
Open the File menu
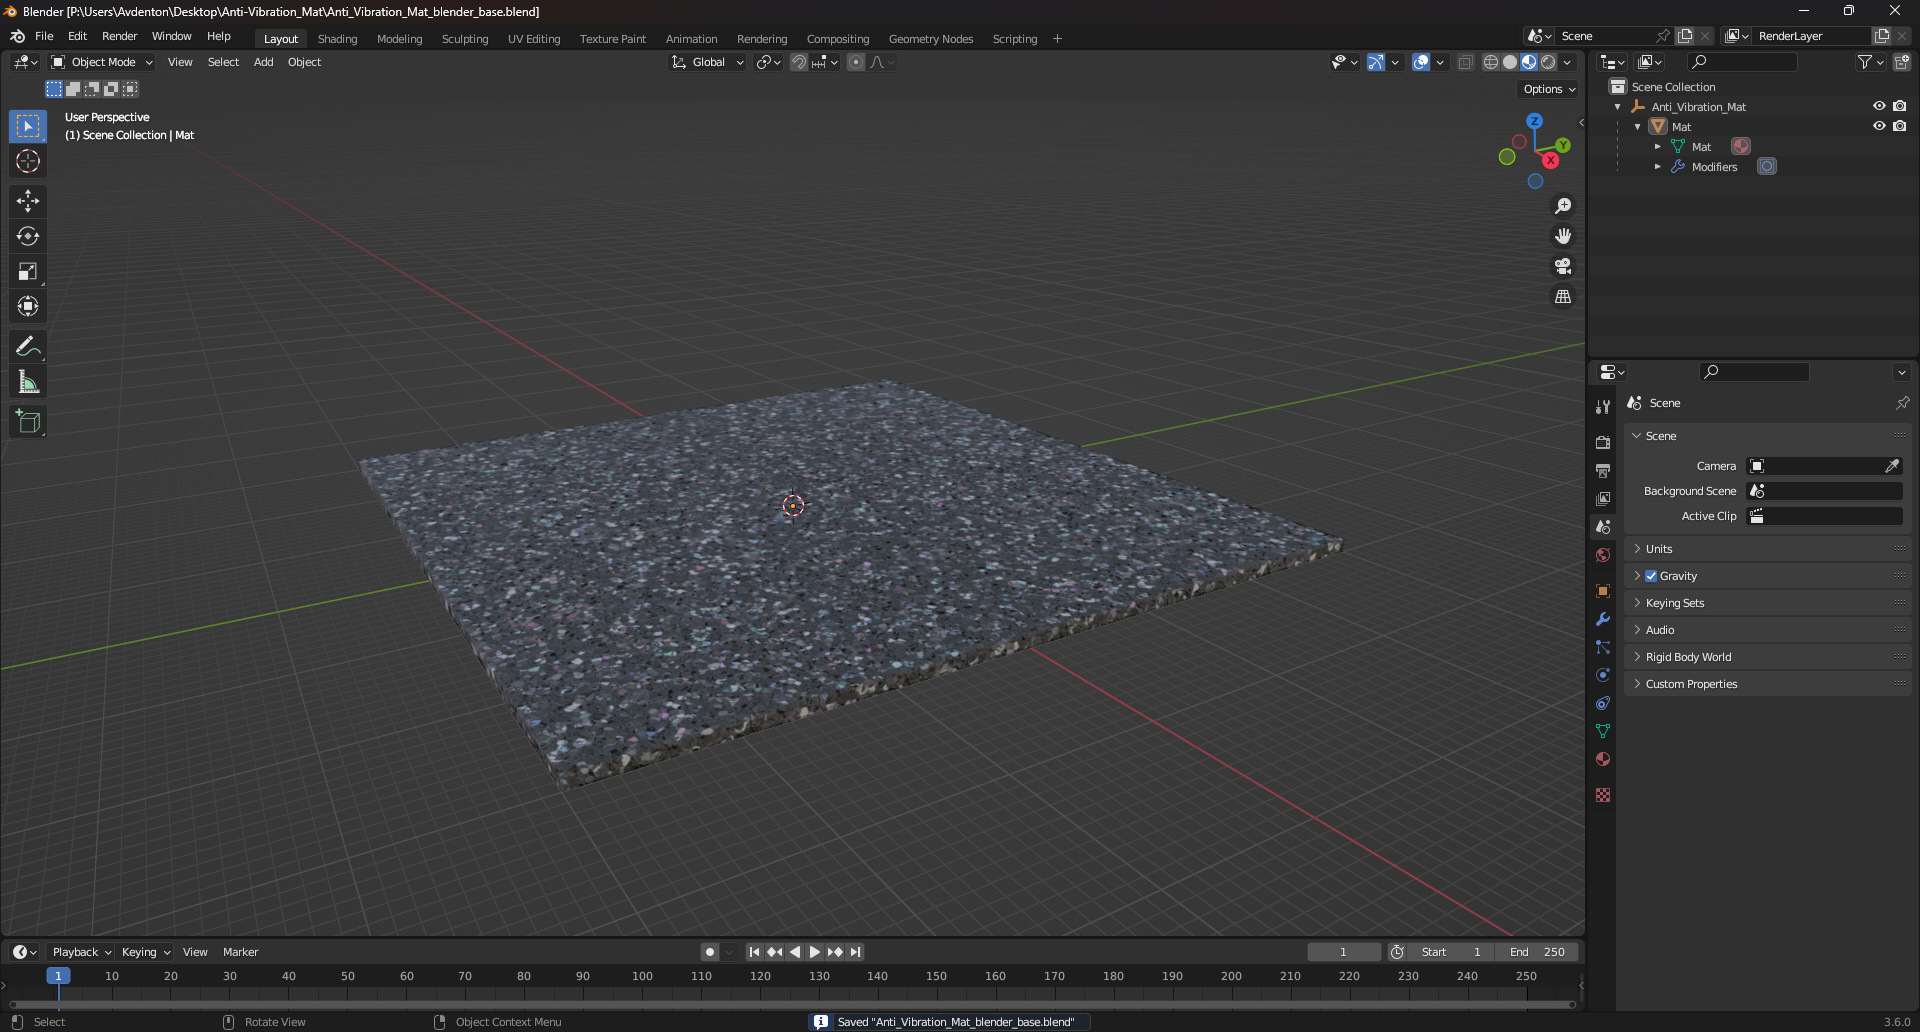click(x=44, y=36)
